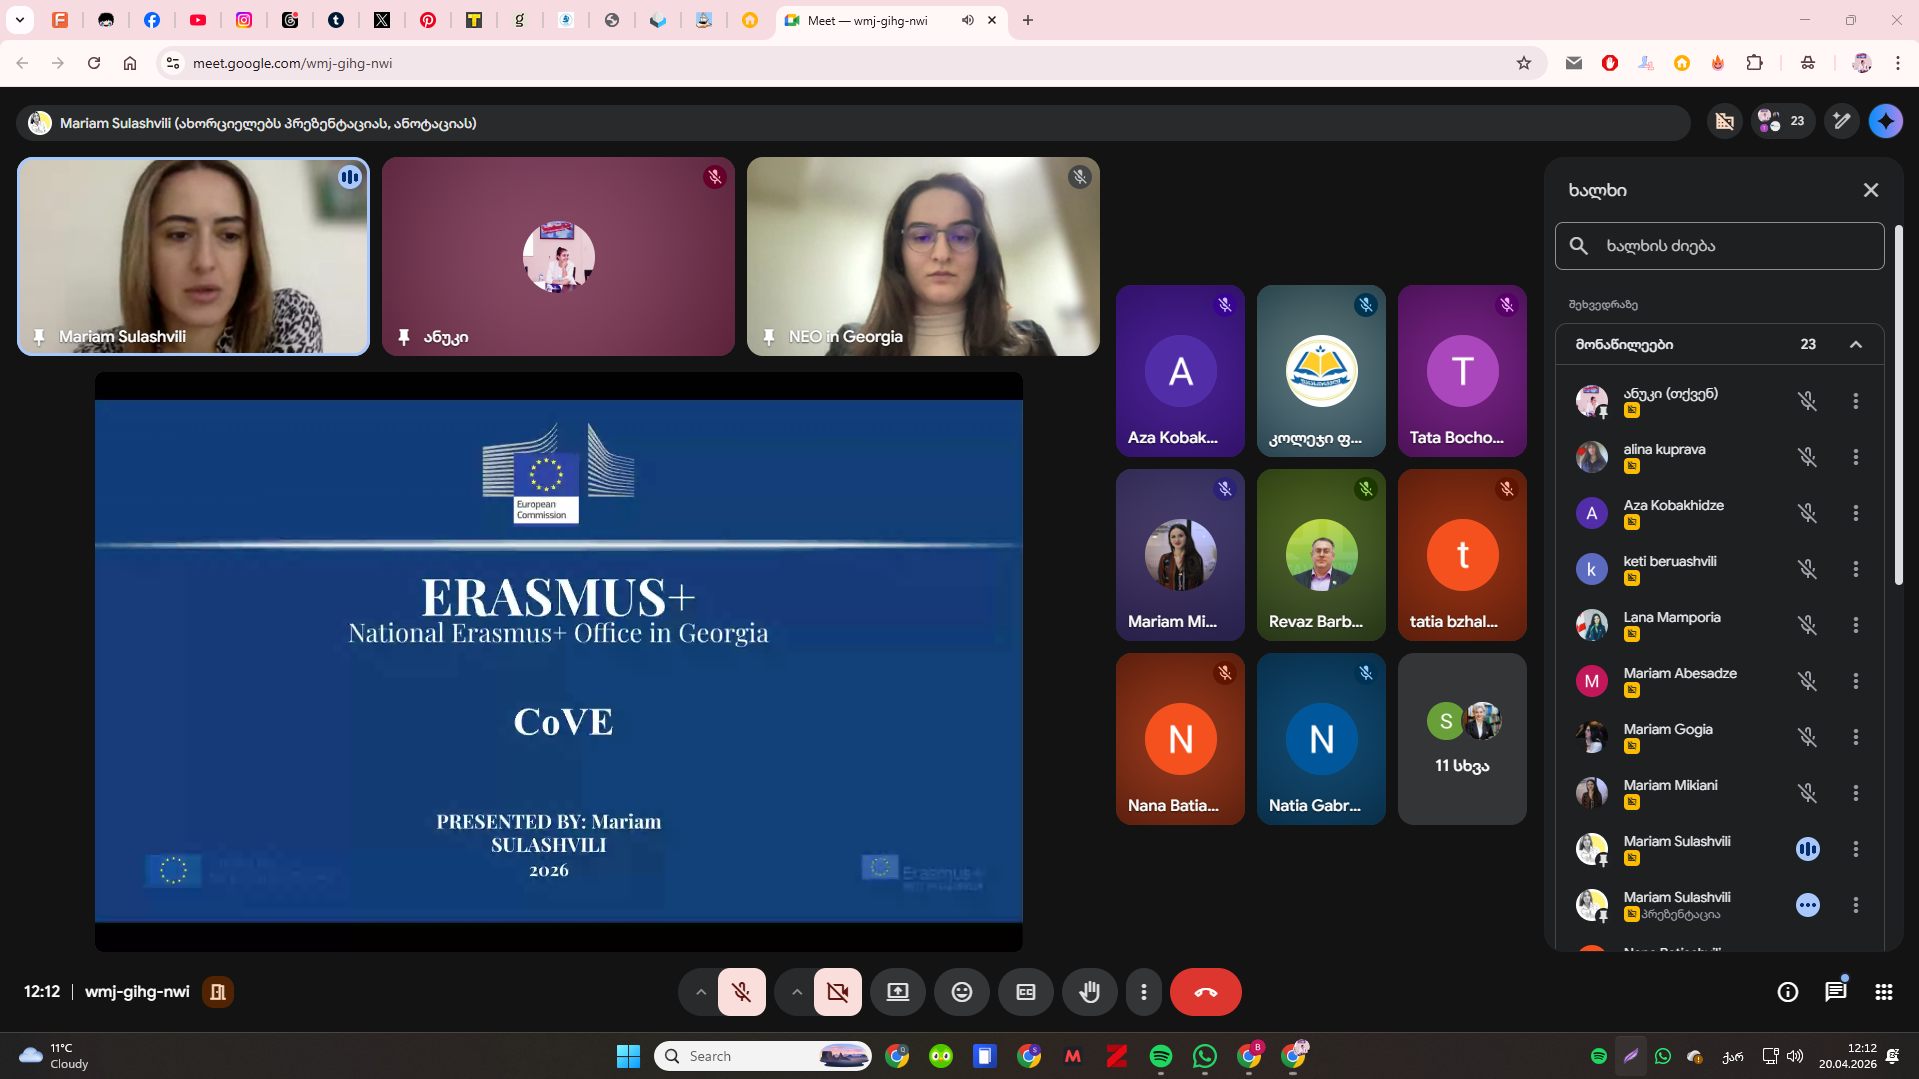The image size is (1919, 1079).
Task: Click the 23 participants count button
Action: coord(1782,121)
